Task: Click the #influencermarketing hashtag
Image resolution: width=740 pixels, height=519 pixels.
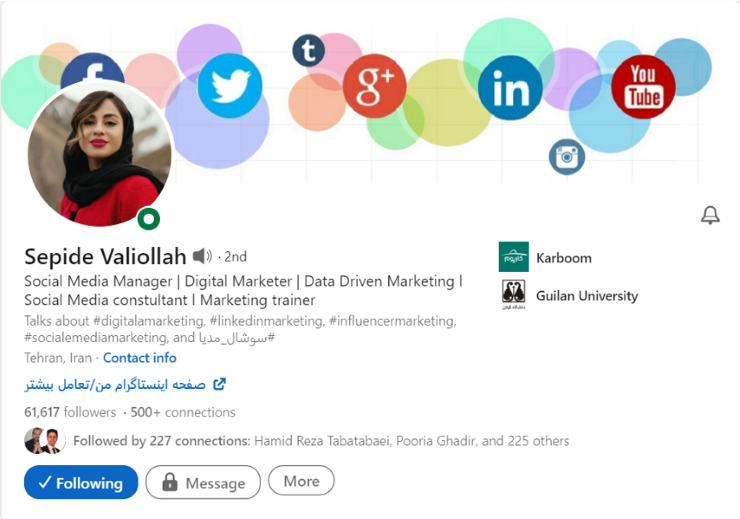Action: [x=393, y=321]
